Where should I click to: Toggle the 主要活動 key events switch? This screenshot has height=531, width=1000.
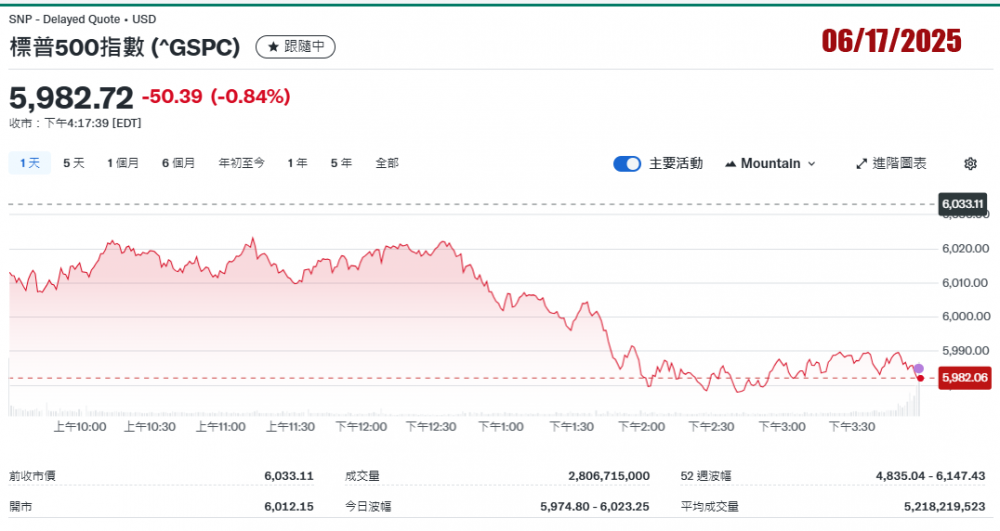tap(627, 164)
